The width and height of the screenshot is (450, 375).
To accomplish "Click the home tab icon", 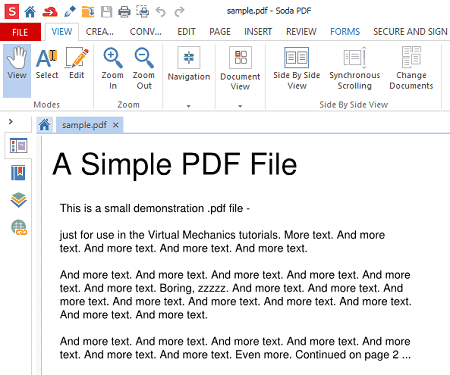I will [44, 125].
